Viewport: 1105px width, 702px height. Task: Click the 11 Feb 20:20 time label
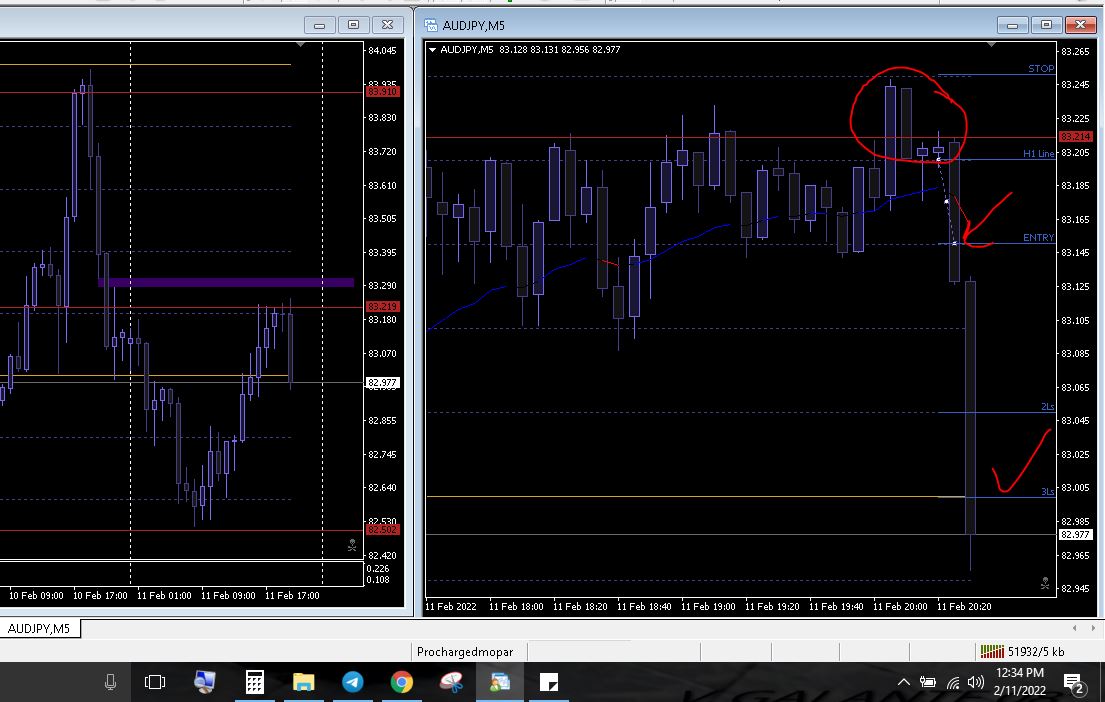pos(963,606)
